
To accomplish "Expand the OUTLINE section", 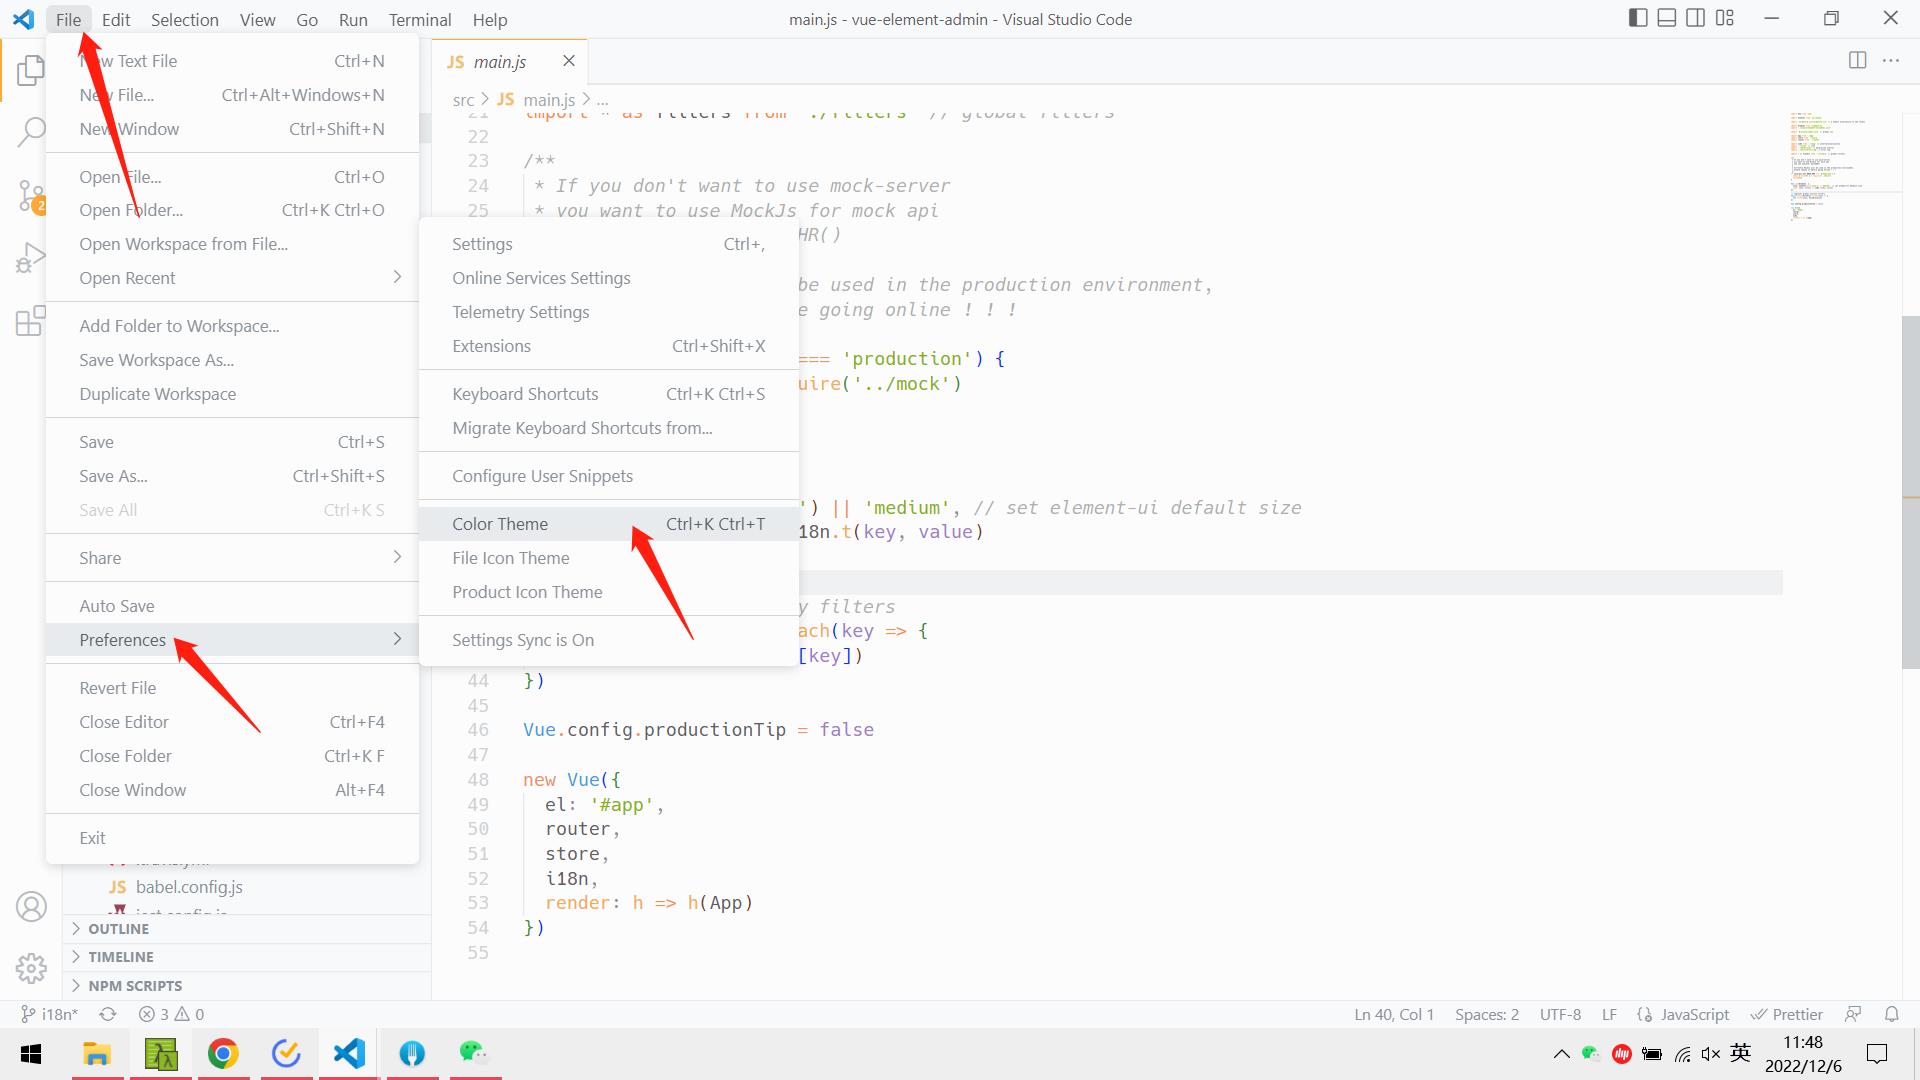I will pyautogui.click(x=118, y=929).
